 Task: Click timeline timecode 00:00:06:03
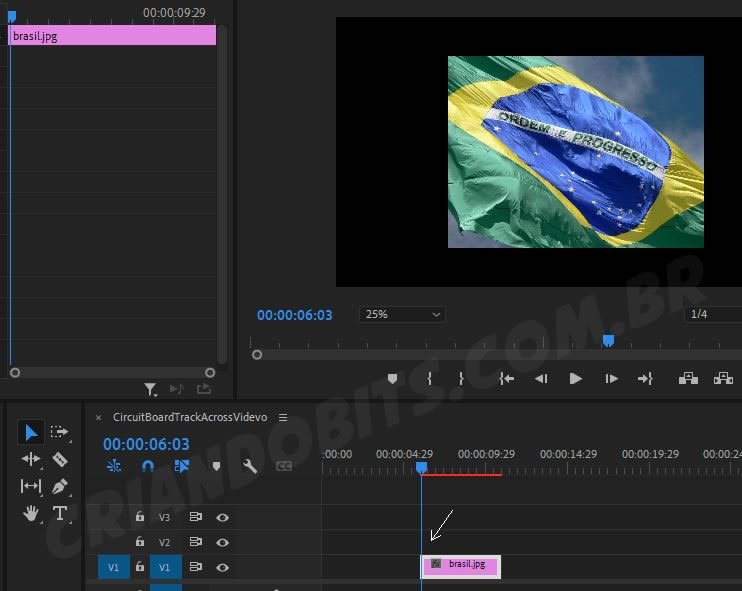coord(146,444)
